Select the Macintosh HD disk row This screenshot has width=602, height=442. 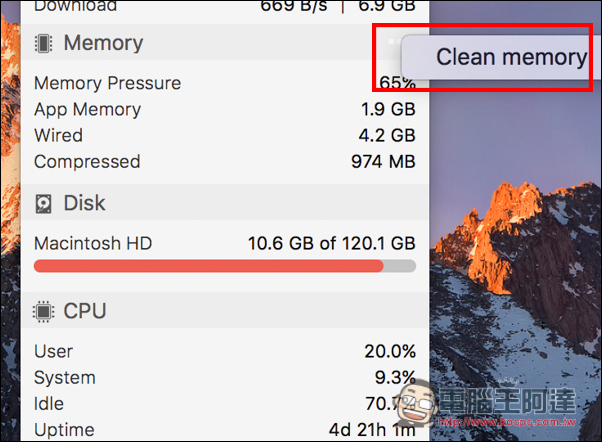[x=225, y=243]
